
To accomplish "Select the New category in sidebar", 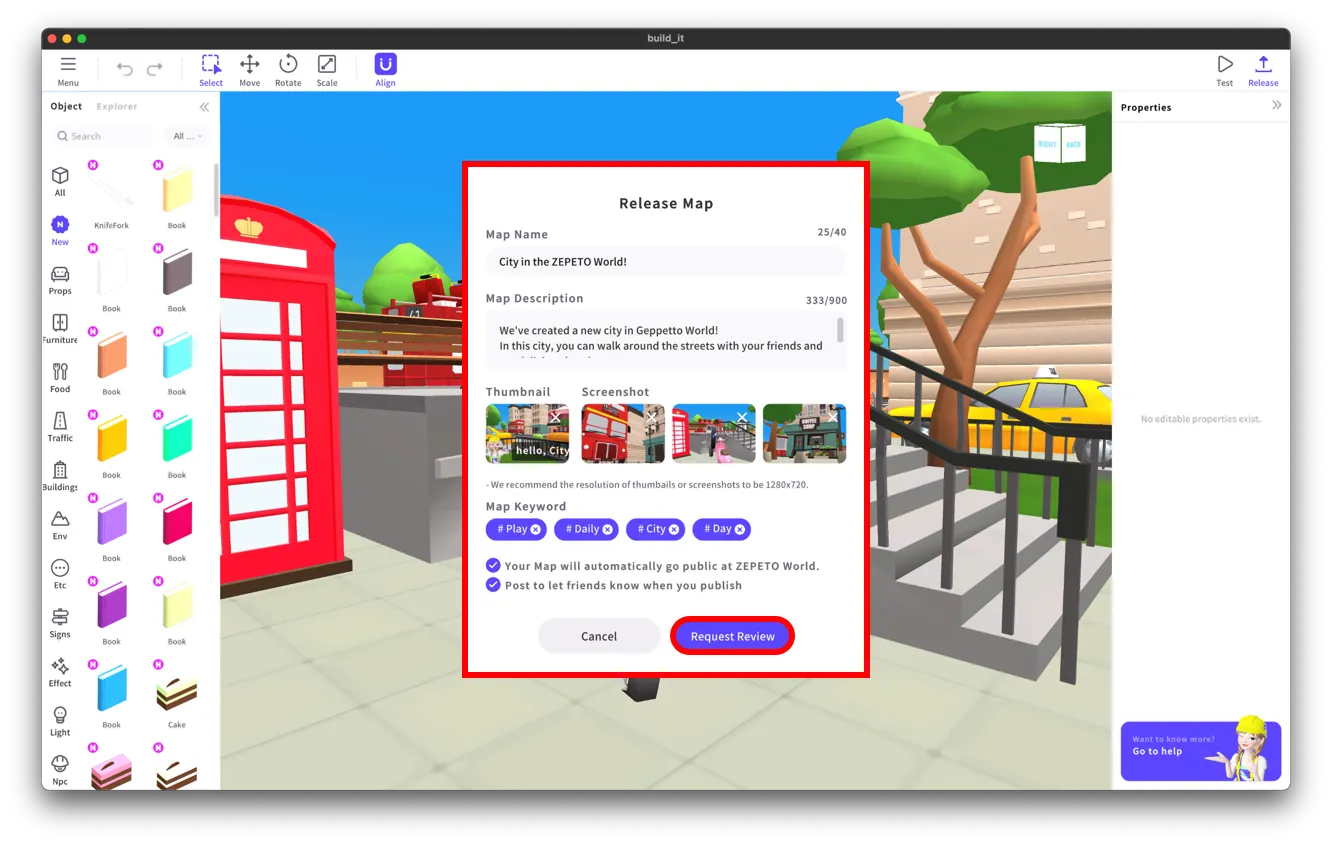I will point(60,230).
